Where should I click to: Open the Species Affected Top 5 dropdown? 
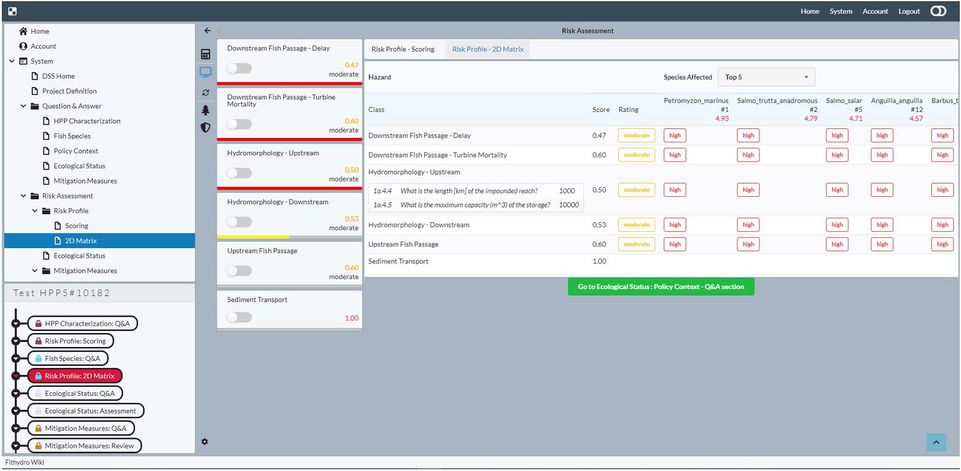[766, 77]
